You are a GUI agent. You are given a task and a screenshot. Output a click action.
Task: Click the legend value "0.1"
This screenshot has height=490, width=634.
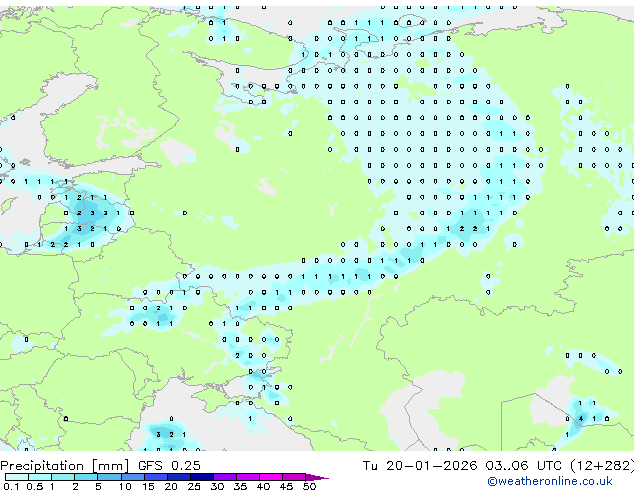(11, 486)
